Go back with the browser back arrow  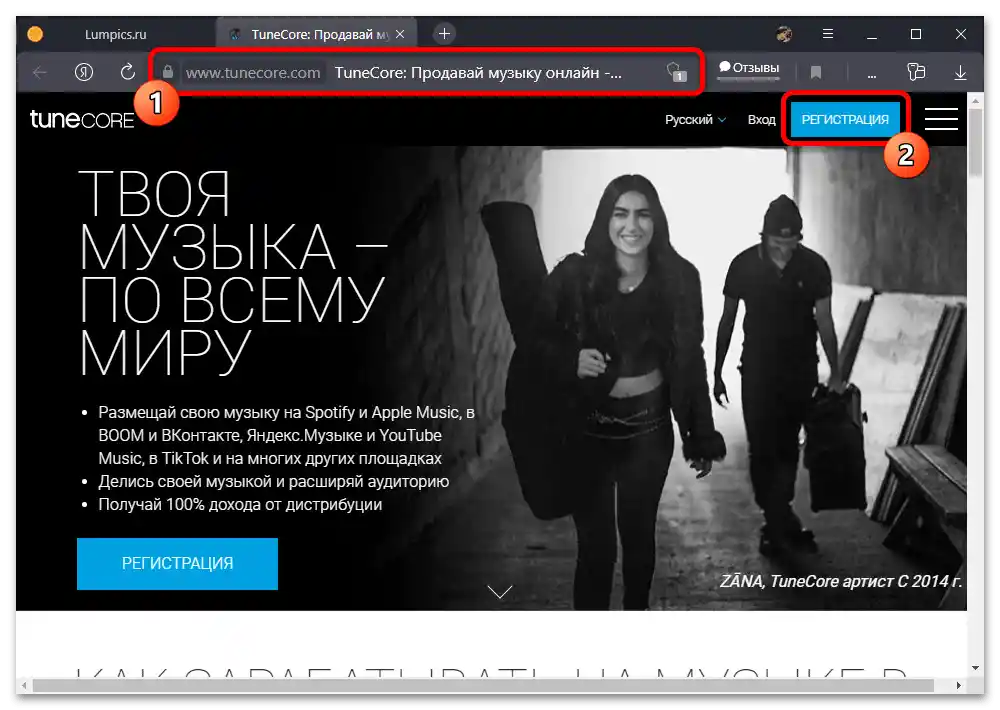[40, 73]
